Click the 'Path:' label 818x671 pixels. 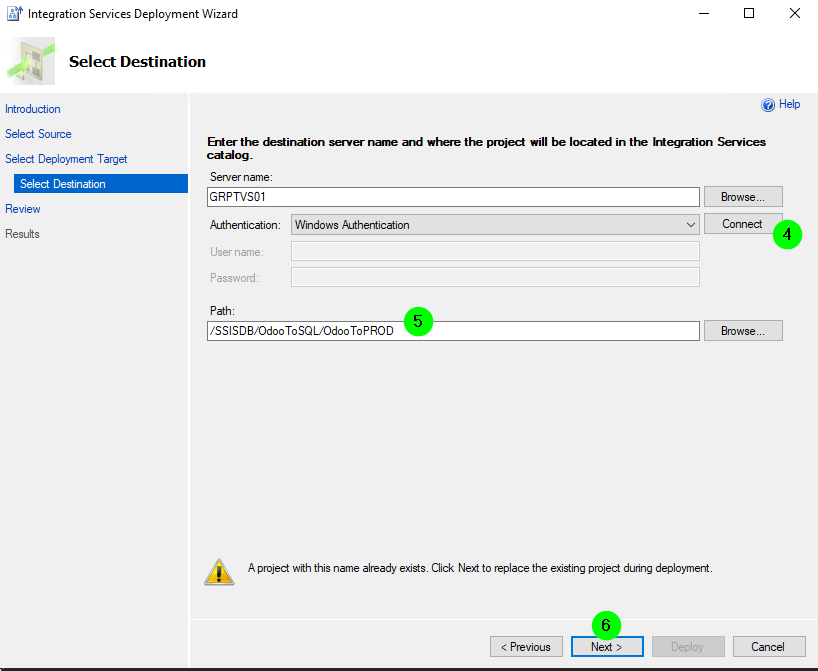click(x=222, y=311)
